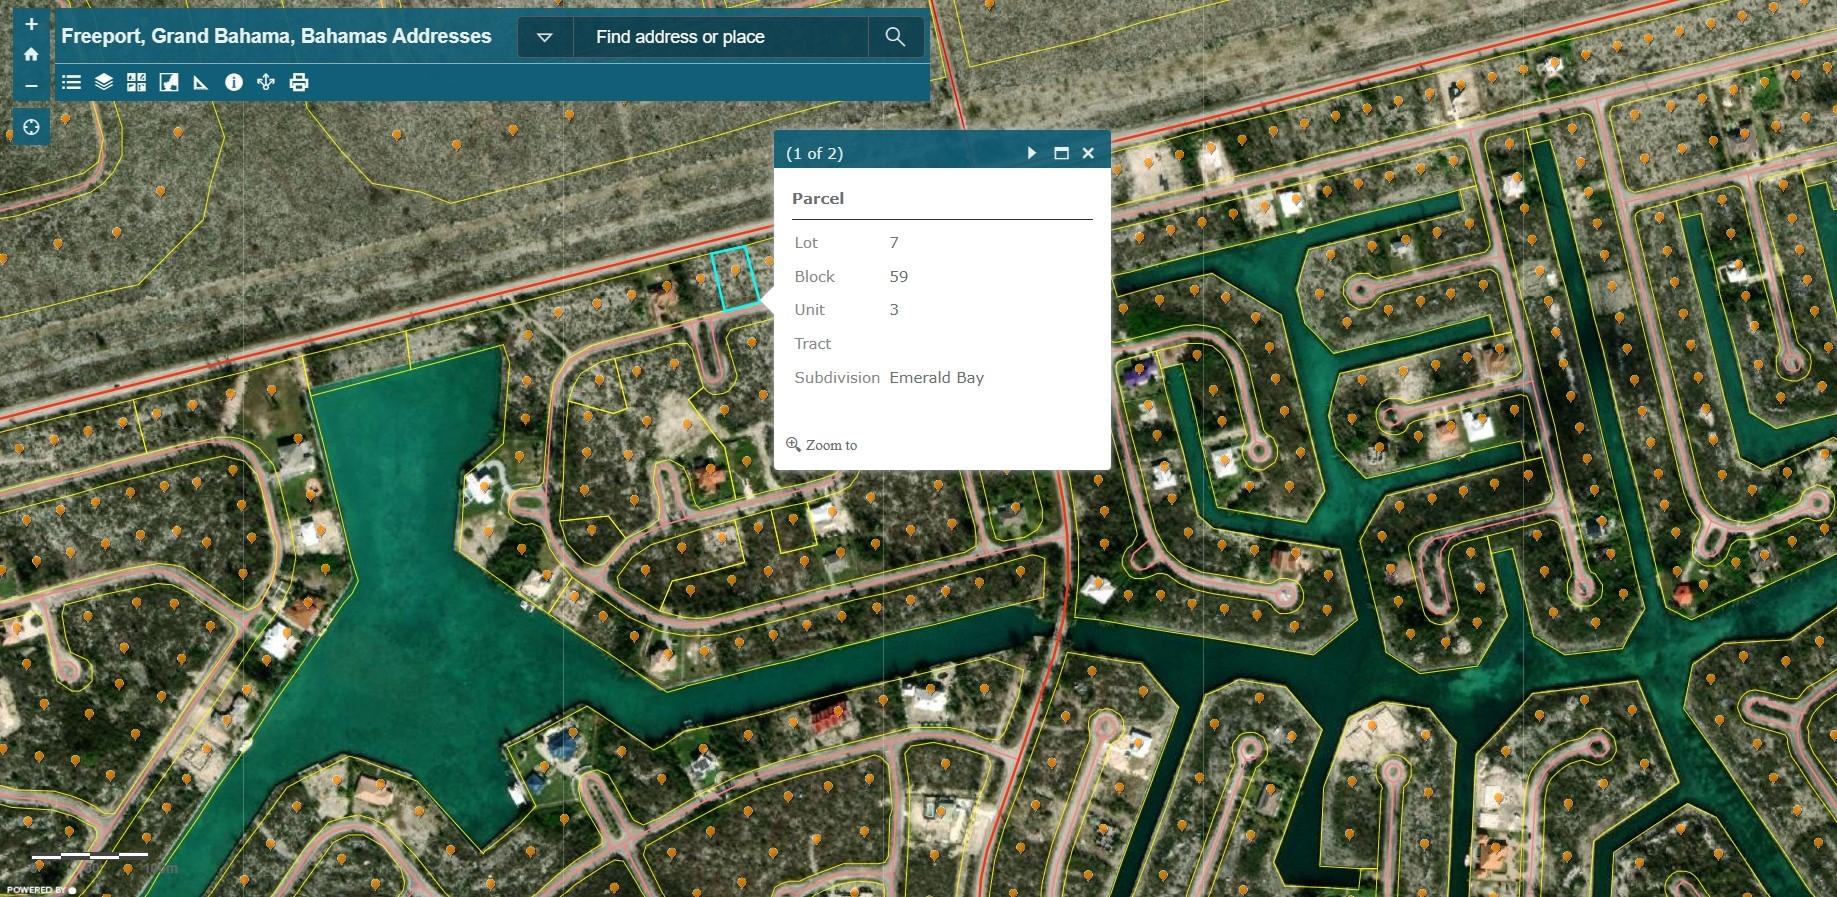Maximize the Parcel popup window
This screenshot has height=897, width=1837.
1061,153
